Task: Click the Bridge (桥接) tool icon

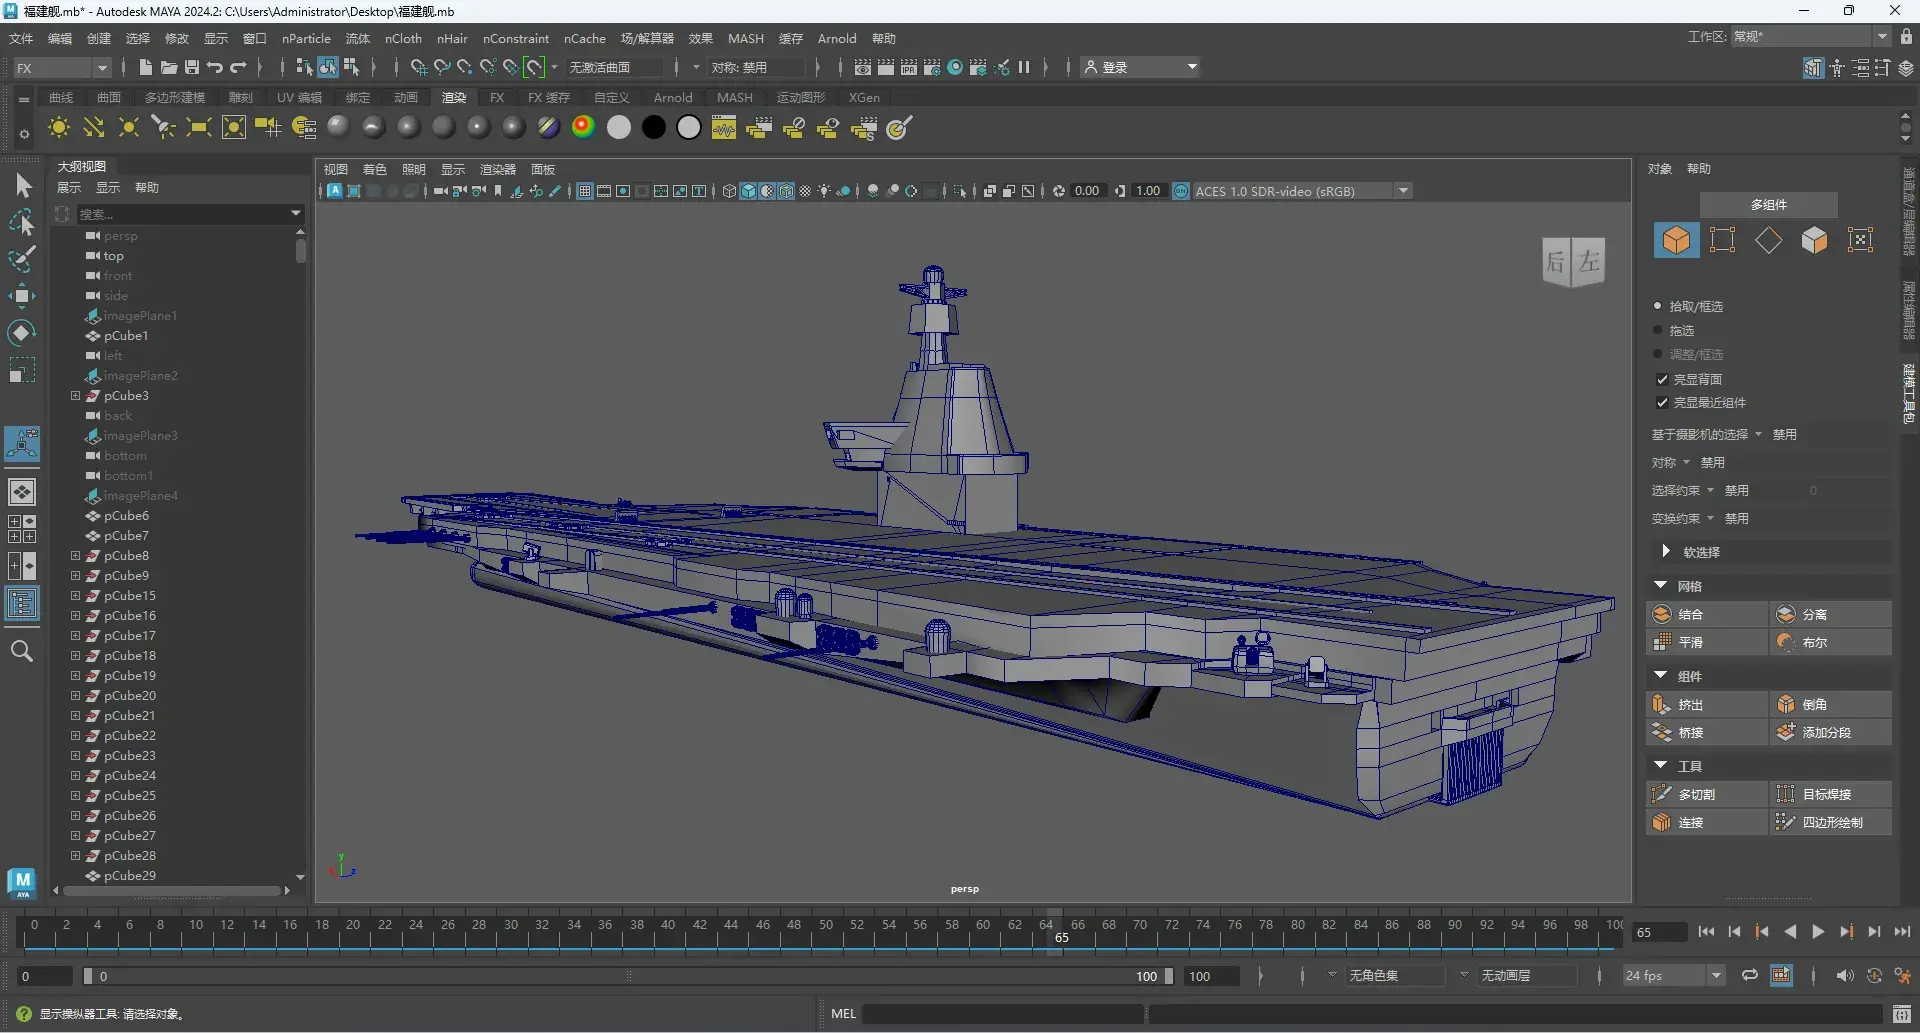Action: click(1662, 733)
